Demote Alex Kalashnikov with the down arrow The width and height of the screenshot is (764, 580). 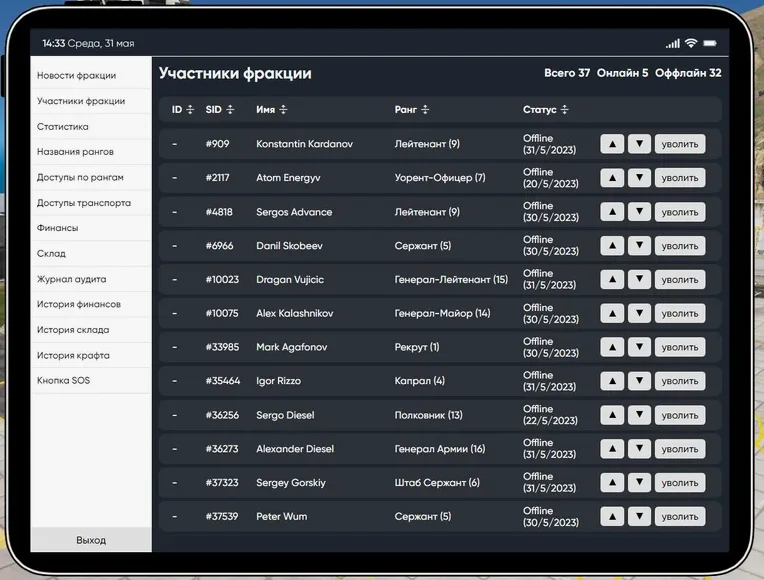[x=639, y=313]
